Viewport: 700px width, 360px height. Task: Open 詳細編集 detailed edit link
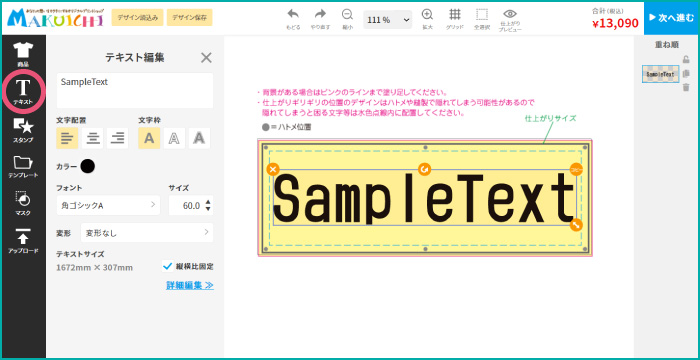(190, 285)
